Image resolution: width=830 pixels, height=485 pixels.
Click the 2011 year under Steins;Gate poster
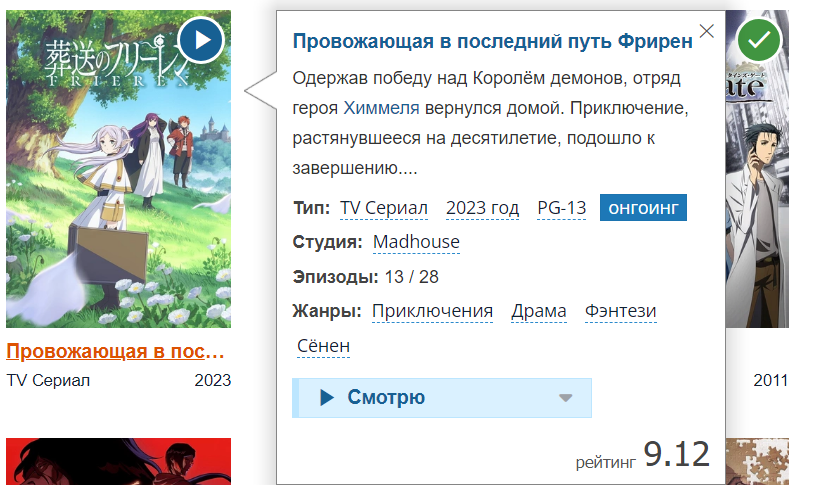click(771, 381)
